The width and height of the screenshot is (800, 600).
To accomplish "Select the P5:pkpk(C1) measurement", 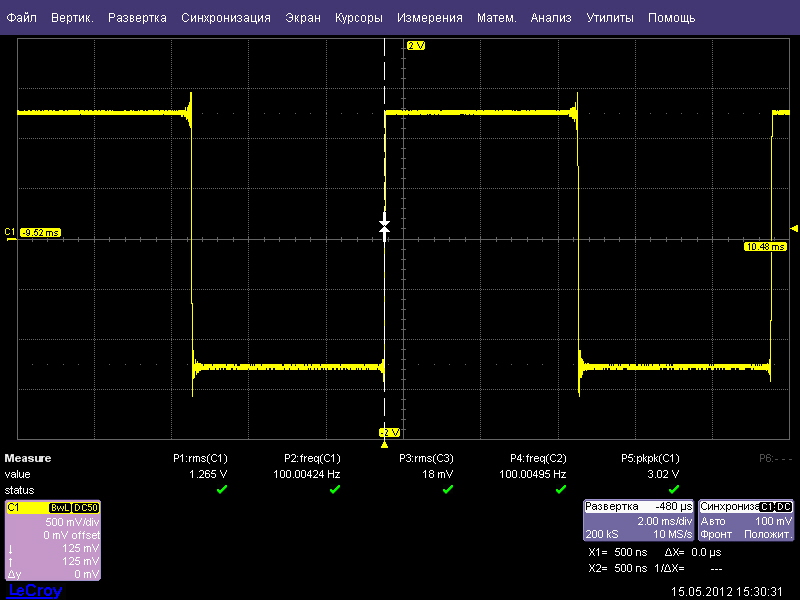I will (x=651, y=458).
